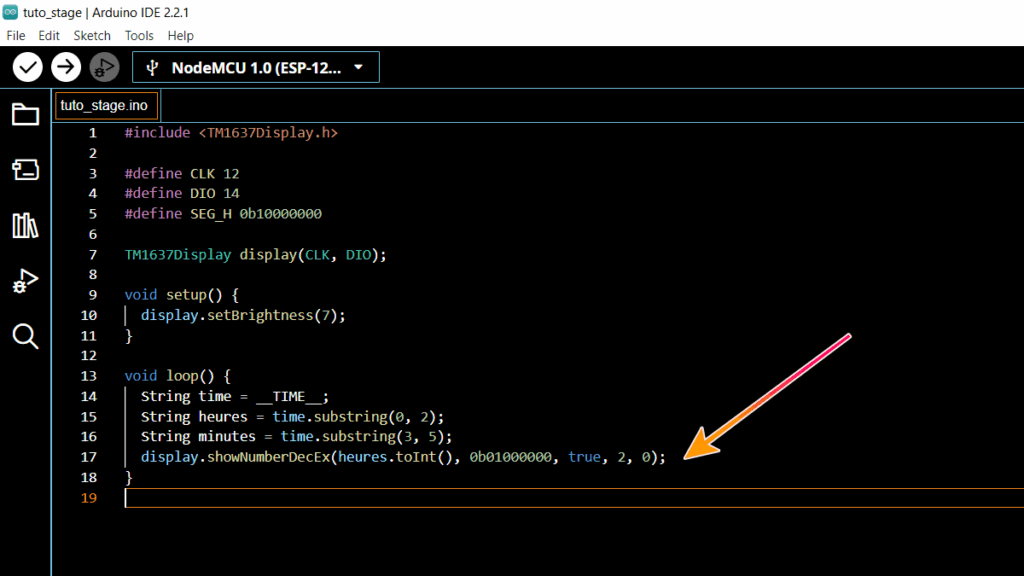Select the tuto_stage.ino tab

106,106
